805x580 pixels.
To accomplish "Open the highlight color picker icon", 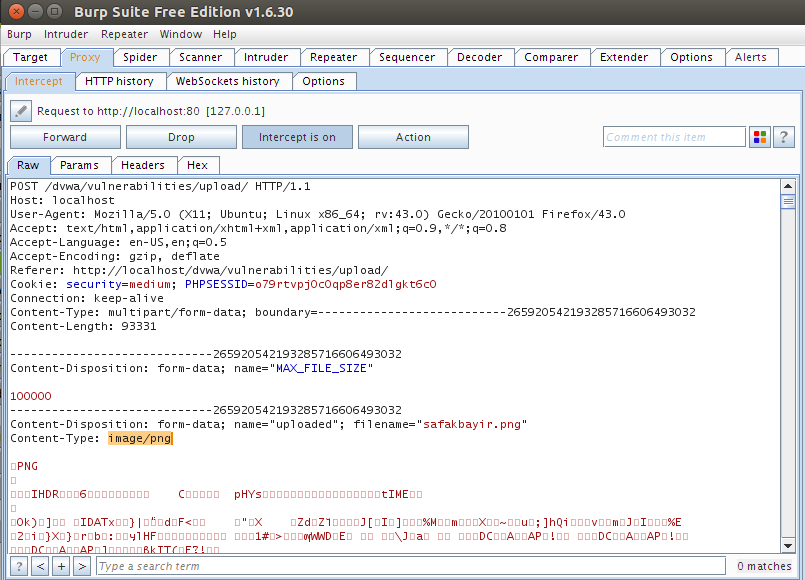I will [x=760, y=137].
